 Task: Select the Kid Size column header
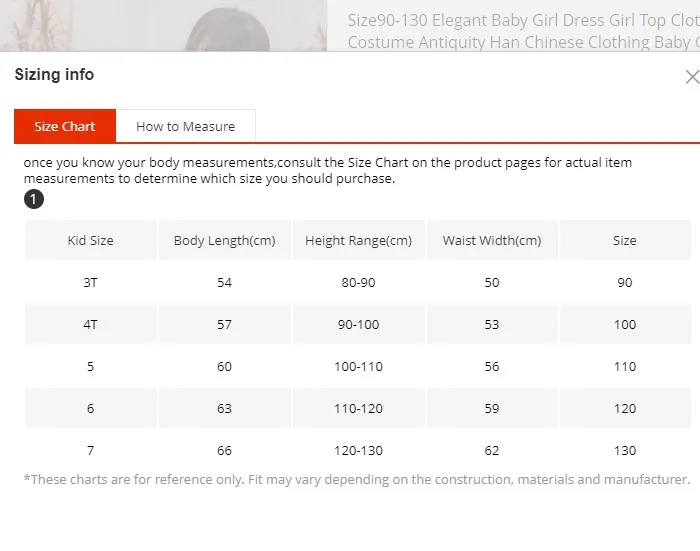pos(91,240)
